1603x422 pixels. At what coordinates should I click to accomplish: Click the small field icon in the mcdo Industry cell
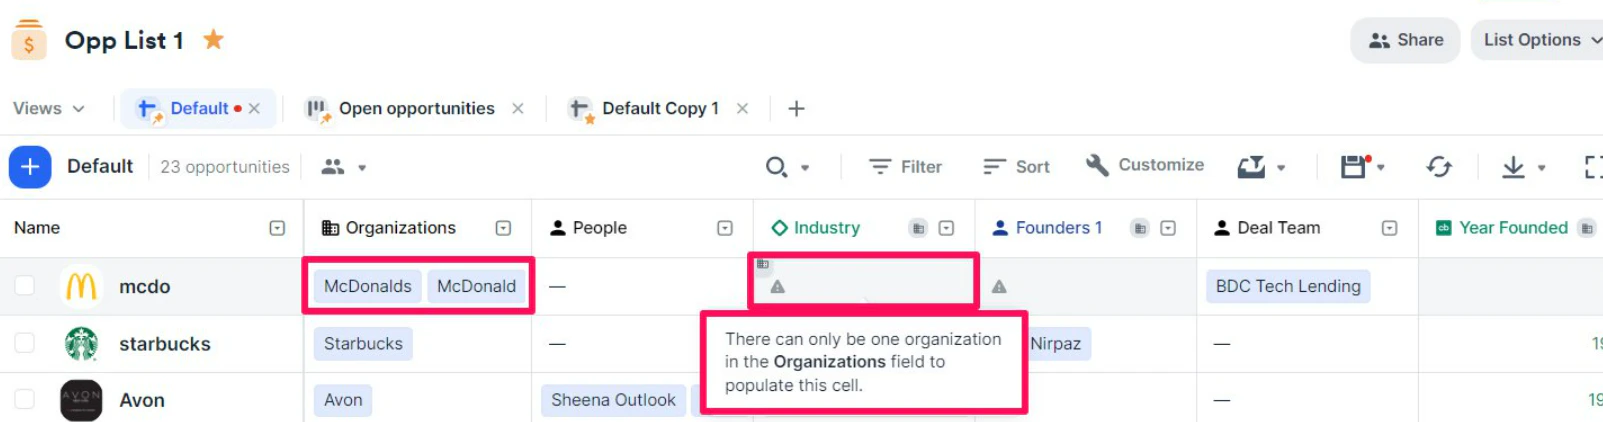point(763,264)
